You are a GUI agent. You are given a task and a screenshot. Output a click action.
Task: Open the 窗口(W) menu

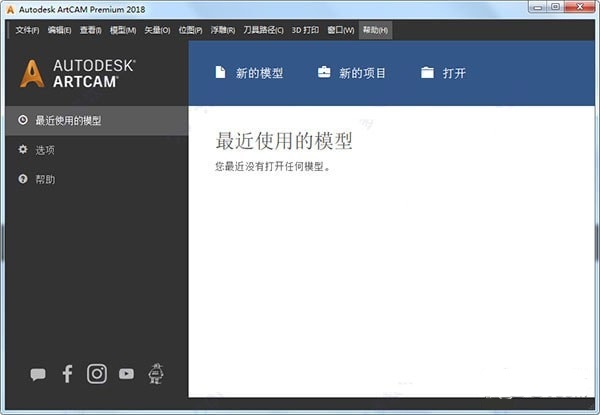[341, 30]
